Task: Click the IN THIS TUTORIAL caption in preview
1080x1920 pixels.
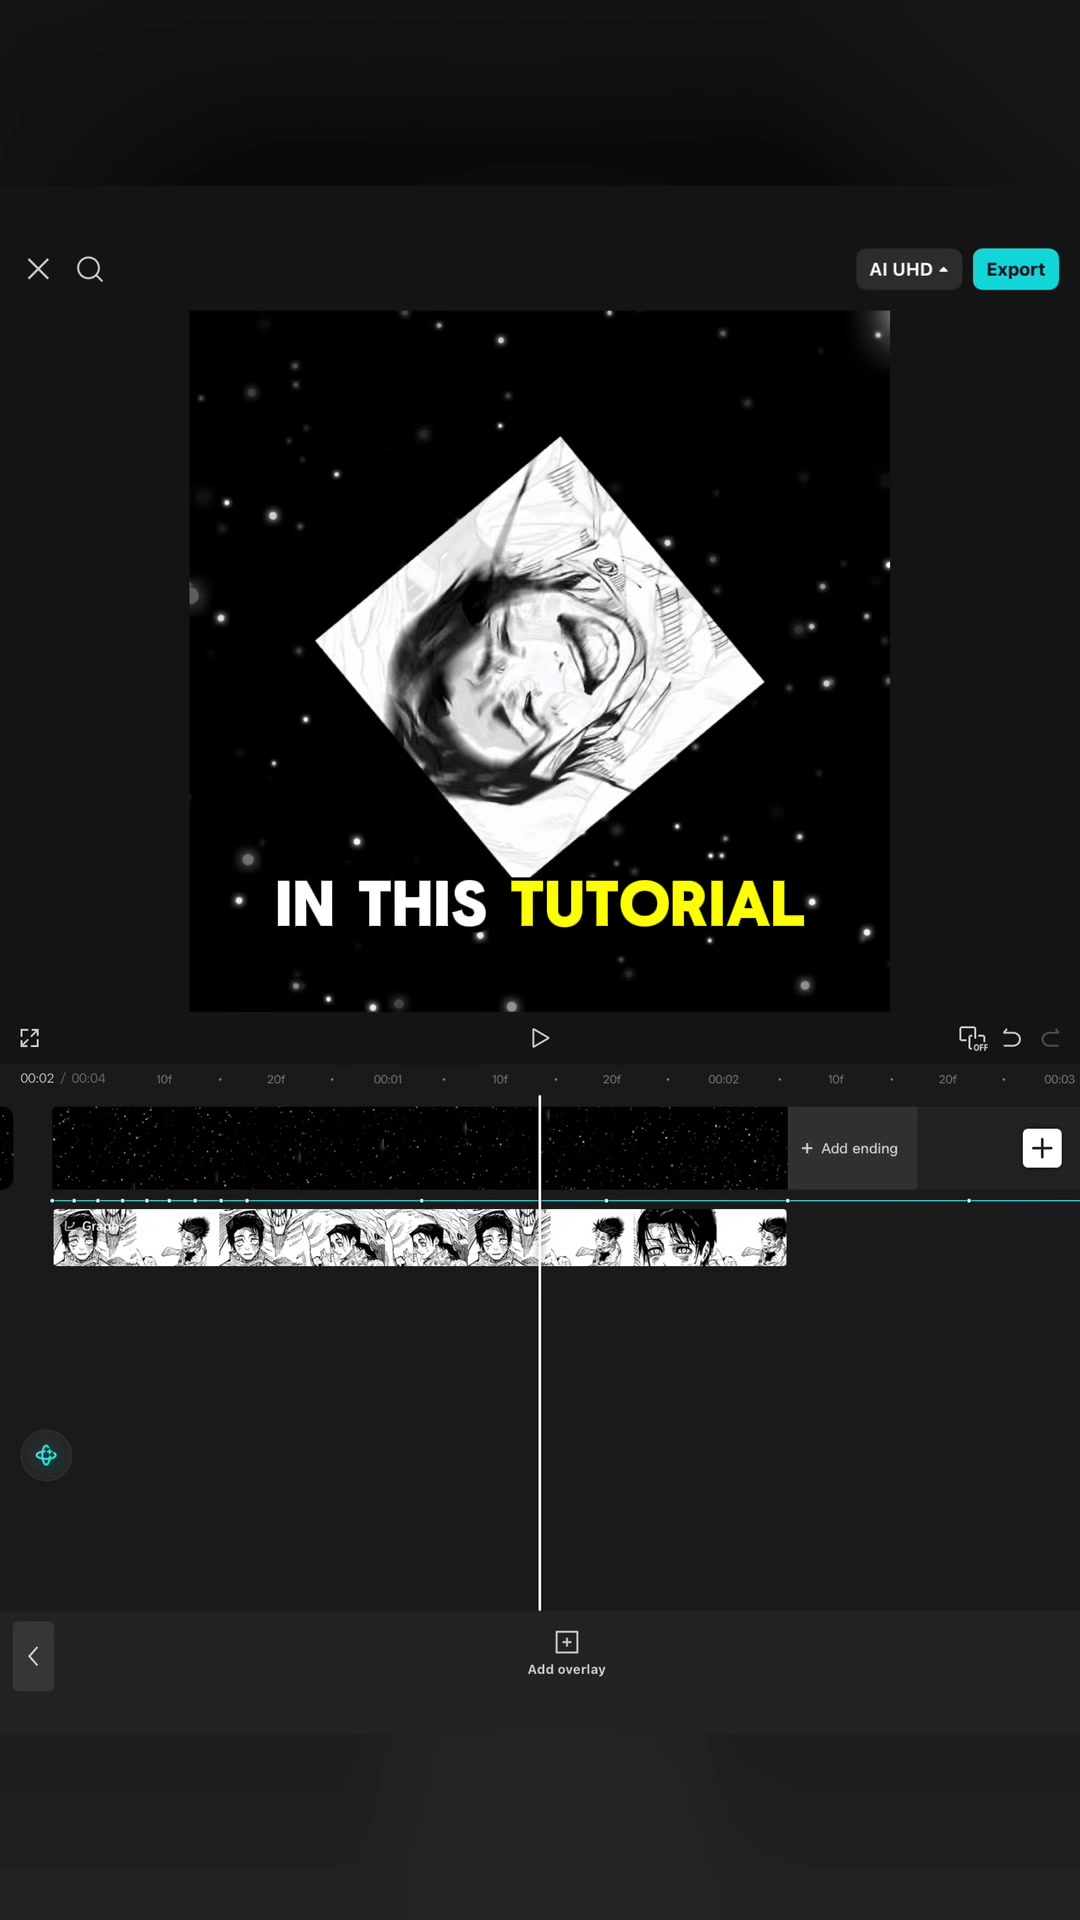Action: click(x=540, y=904)
